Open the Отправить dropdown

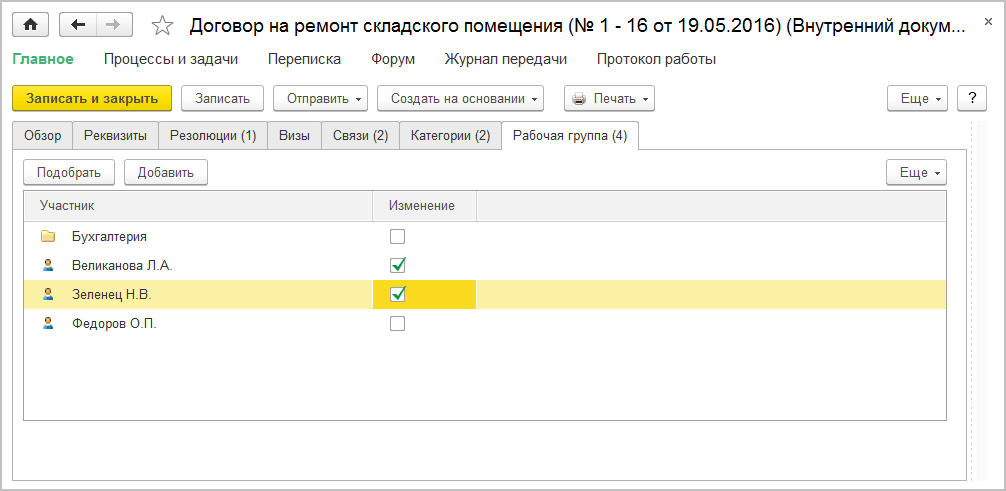click(x=320, y=98)
